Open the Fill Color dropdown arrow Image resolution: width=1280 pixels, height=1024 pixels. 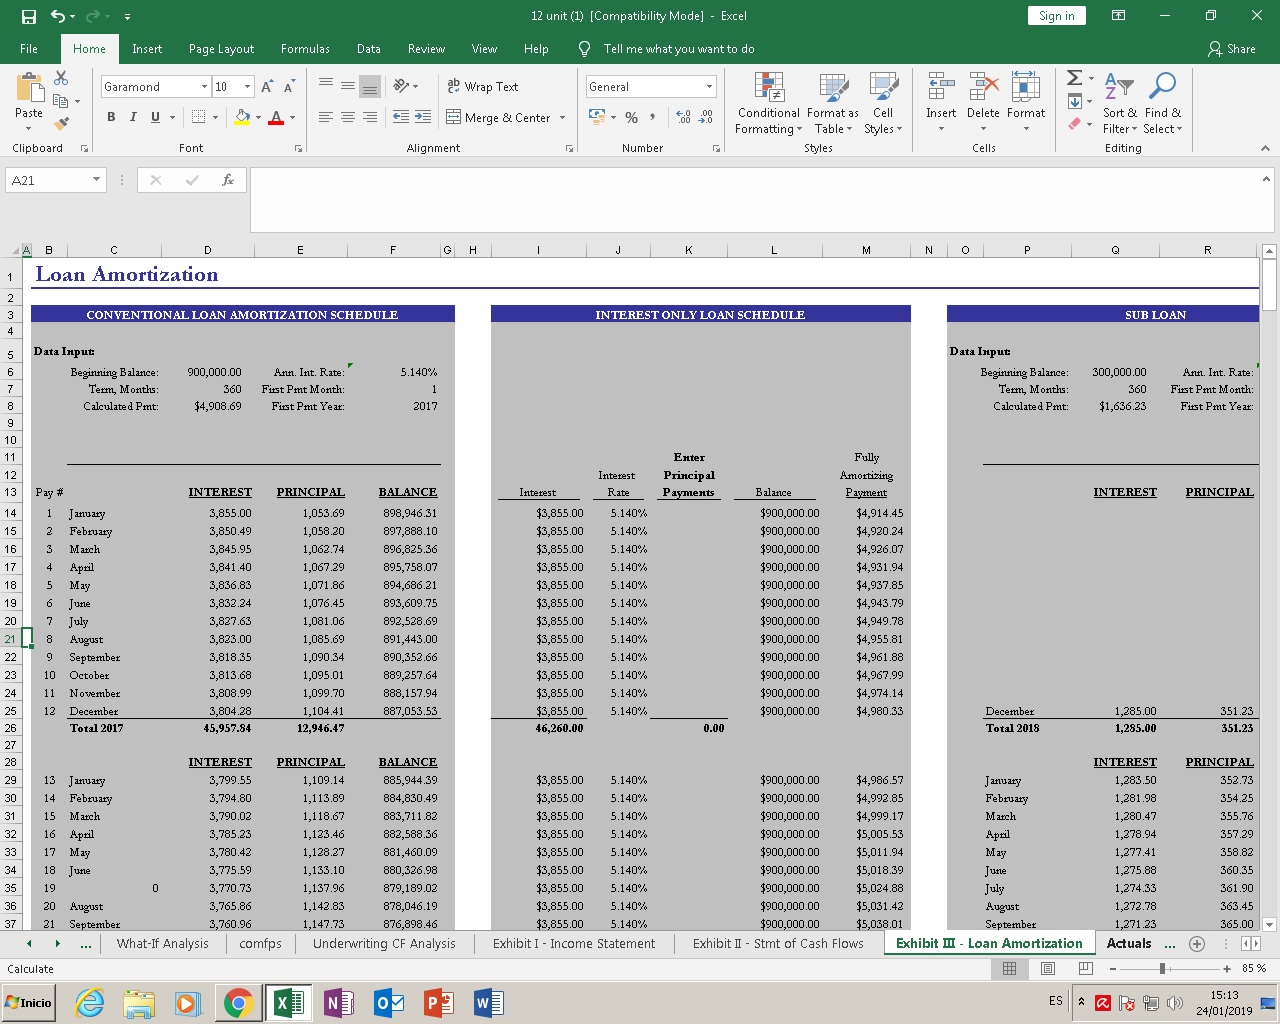coord(257,117)
